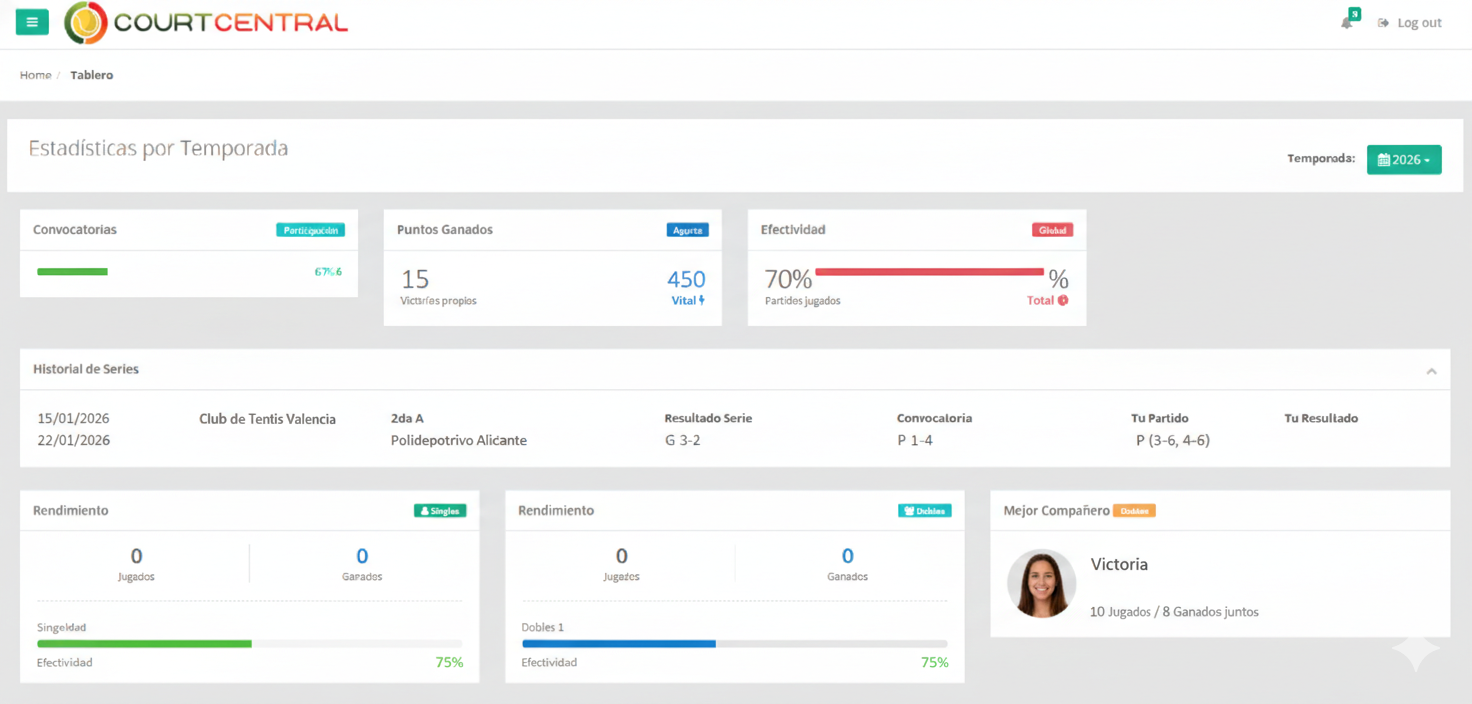The width and height of the screenshot is (1472, 704).
Task: Click the blue Dobles badge on Rendimiento
Action: (x=924, y=510)
